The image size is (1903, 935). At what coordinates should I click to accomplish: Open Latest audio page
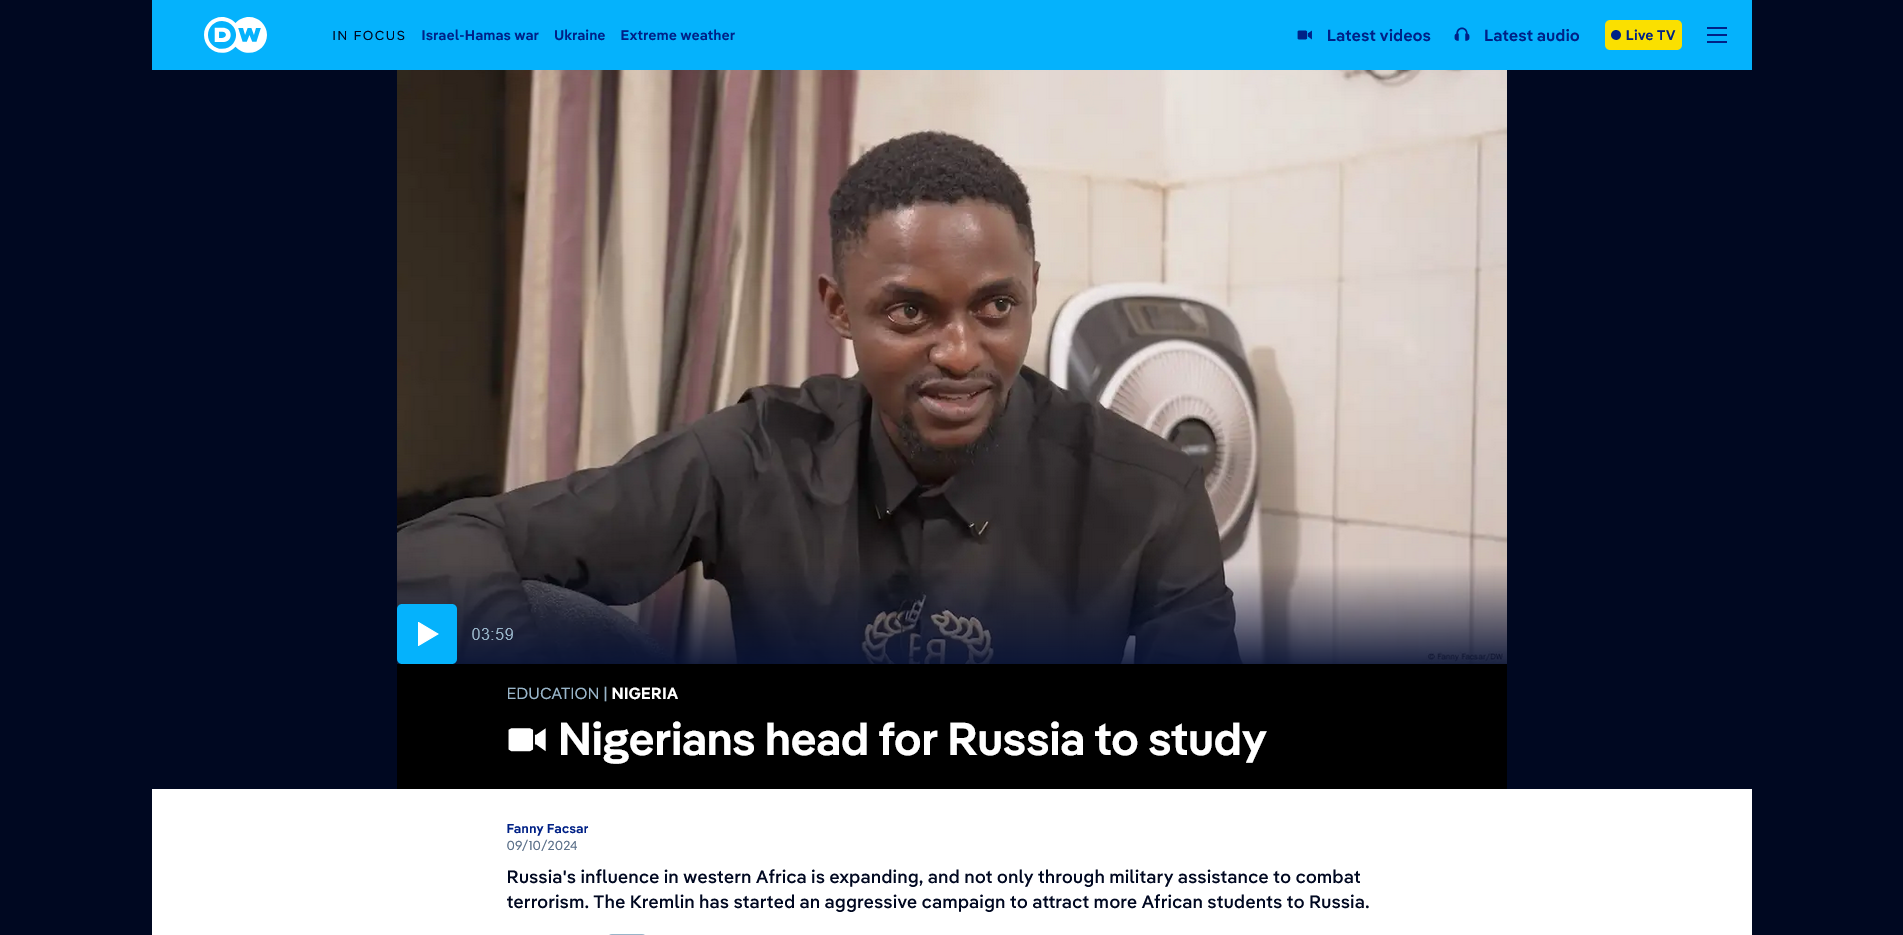point(1531,35)
